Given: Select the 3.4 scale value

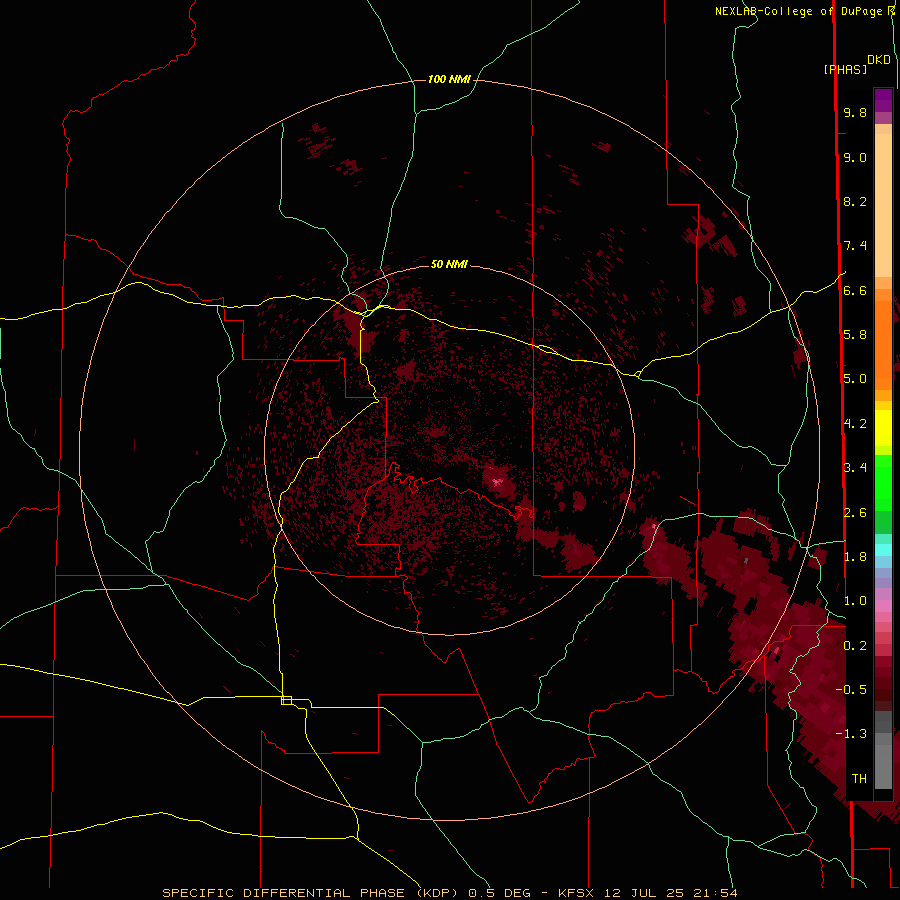Looking at the screenshot, I should [x=855, y=467].
